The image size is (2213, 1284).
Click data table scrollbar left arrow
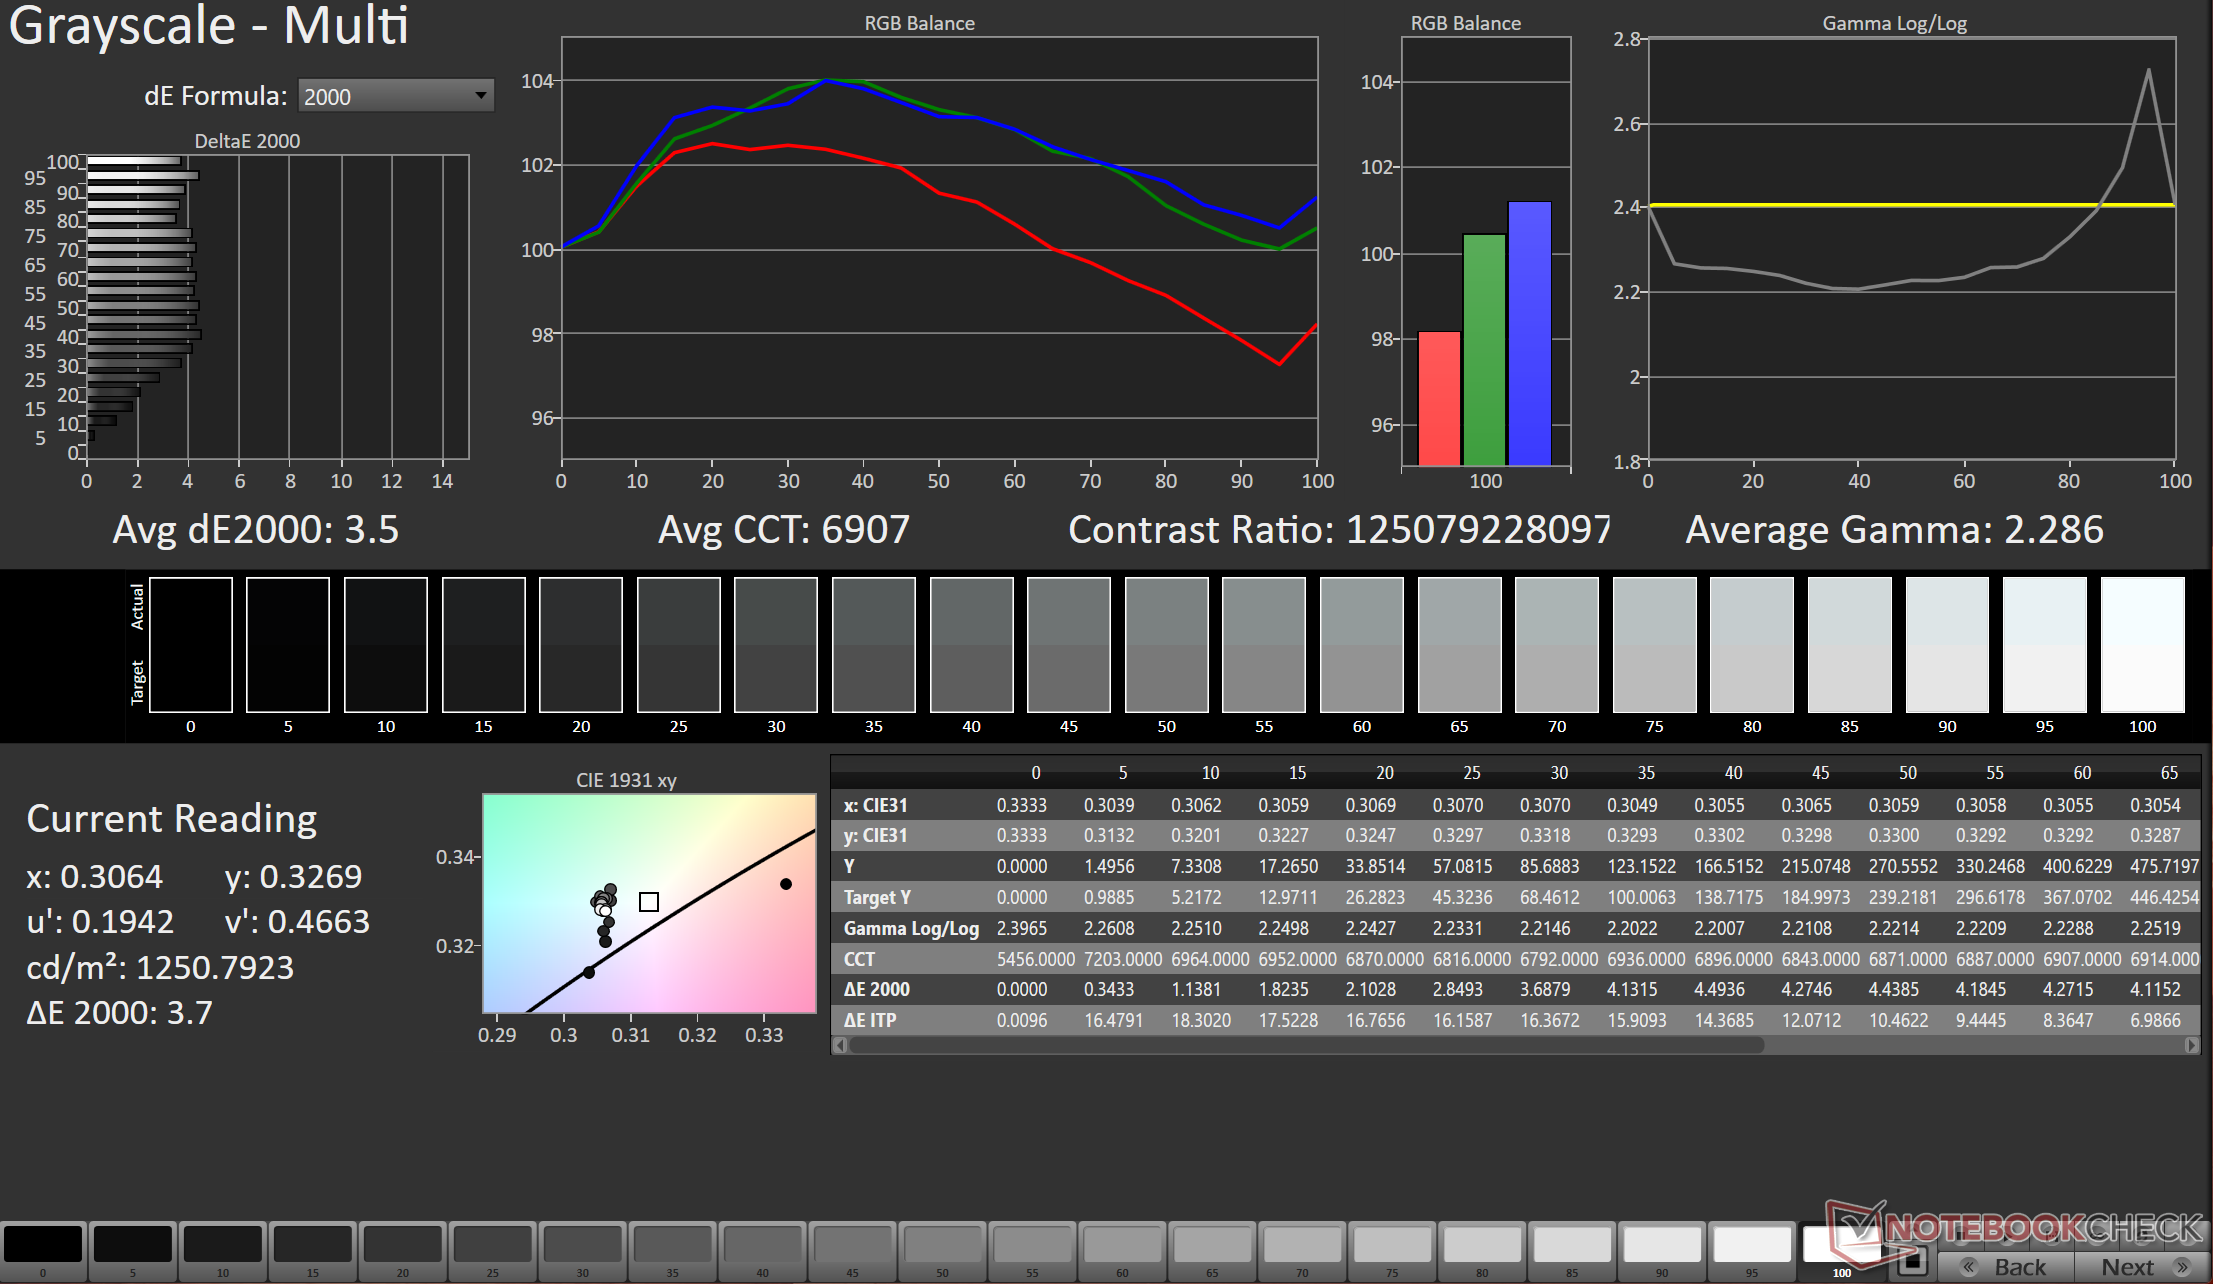click(841, 1045)
